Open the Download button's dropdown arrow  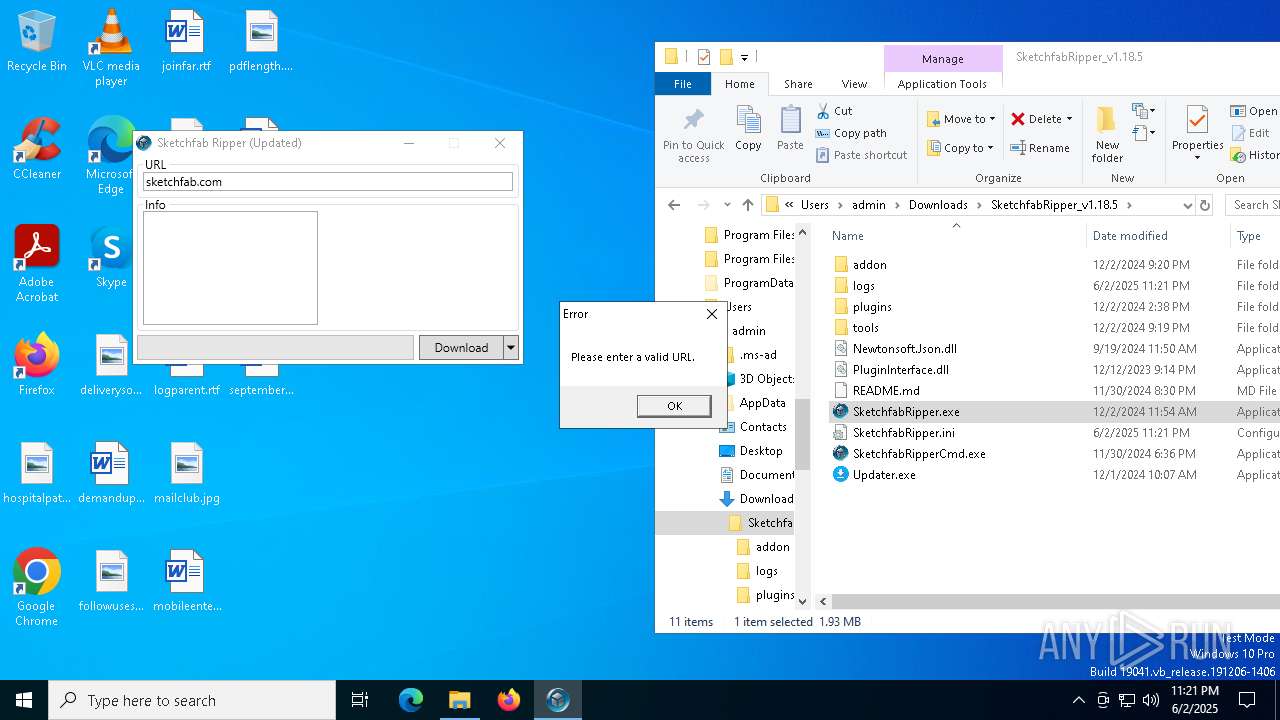coord(511,348)
